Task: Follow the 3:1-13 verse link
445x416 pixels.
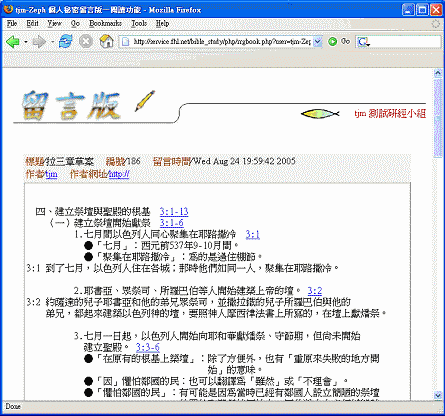Action: click(174, 211)
